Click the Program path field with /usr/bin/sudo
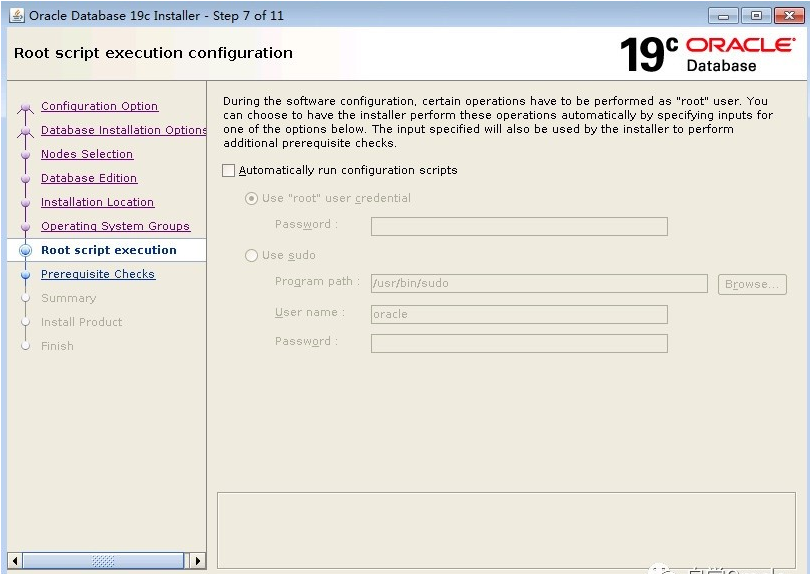 [x=539, y=283]
